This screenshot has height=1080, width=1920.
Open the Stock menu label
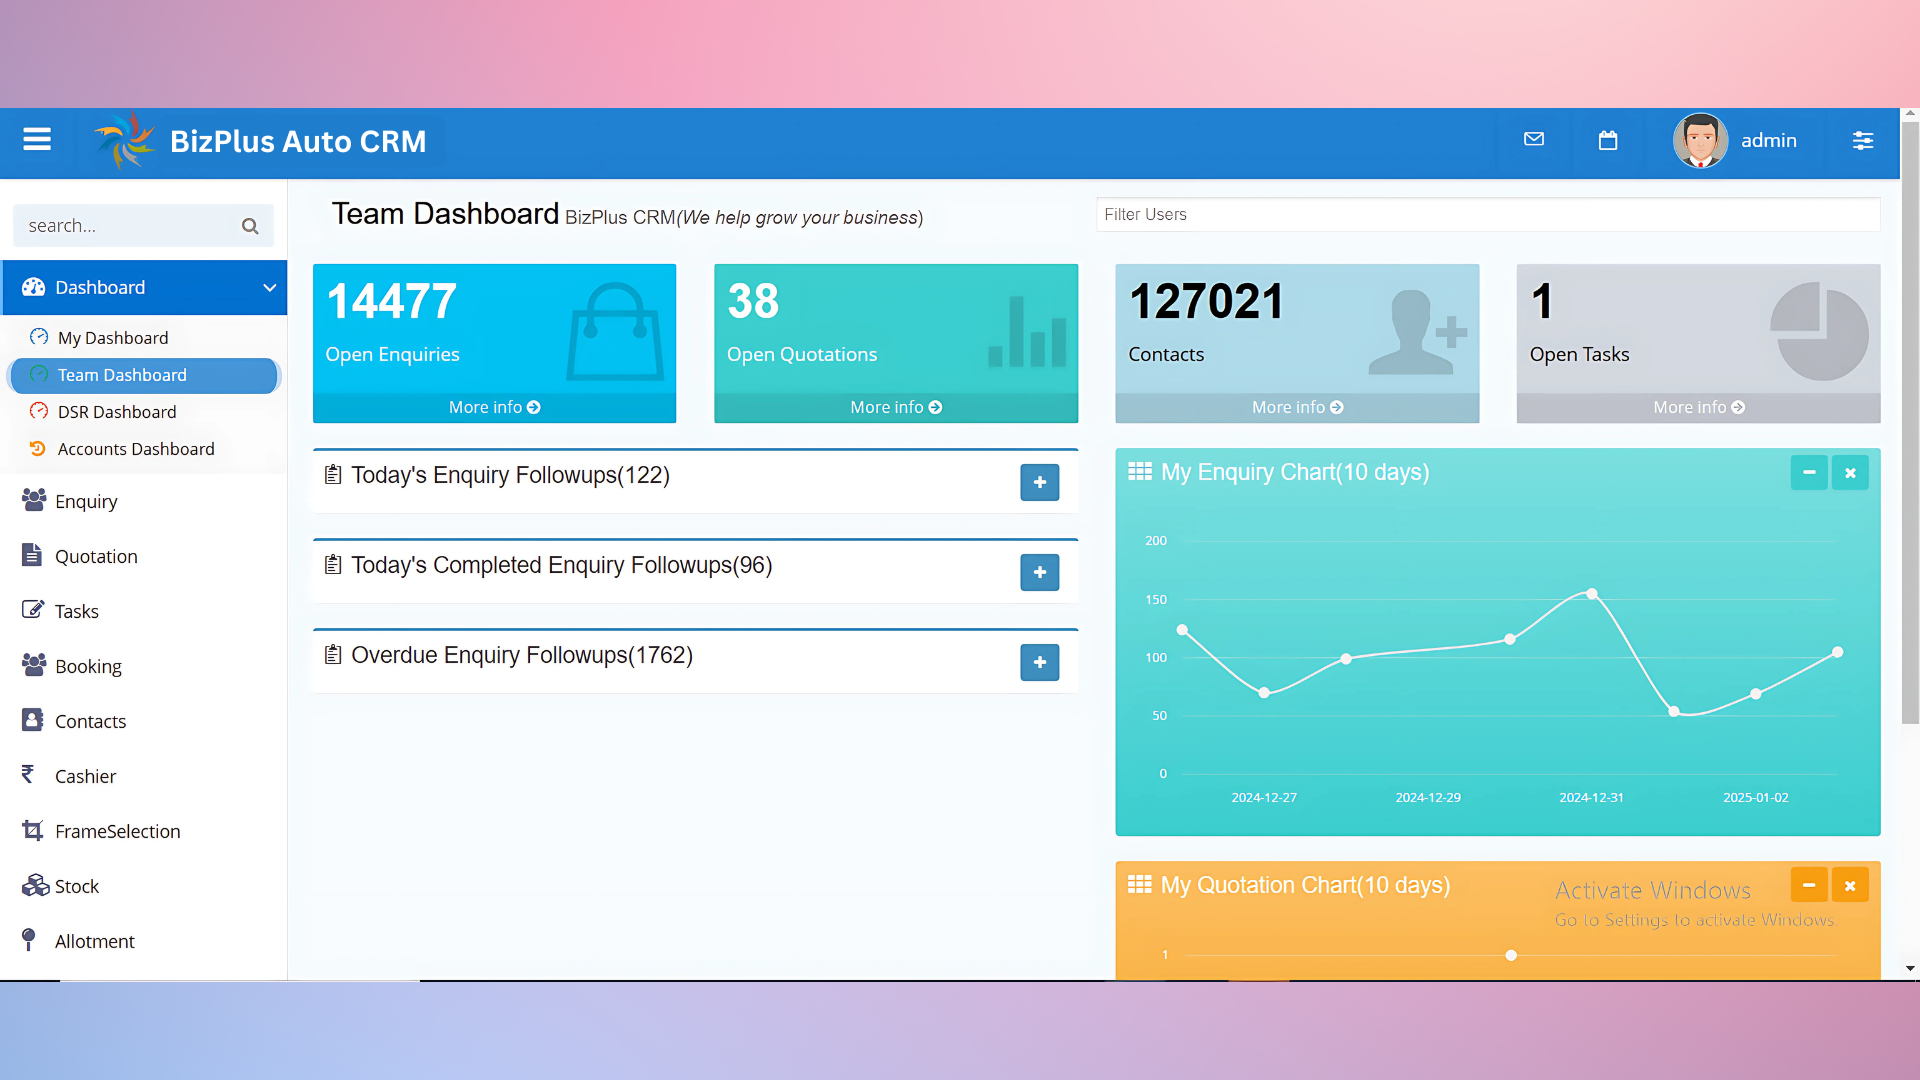coord(77,886)
